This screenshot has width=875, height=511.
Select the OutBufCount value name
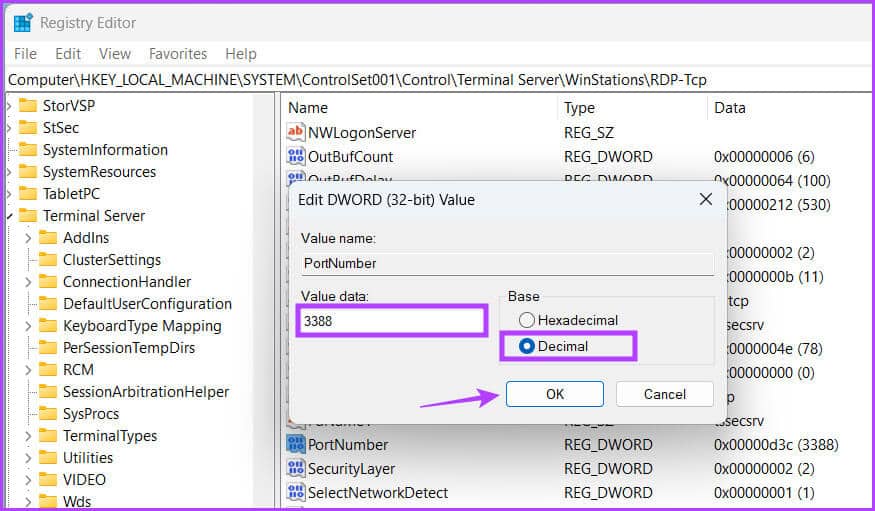350,157
